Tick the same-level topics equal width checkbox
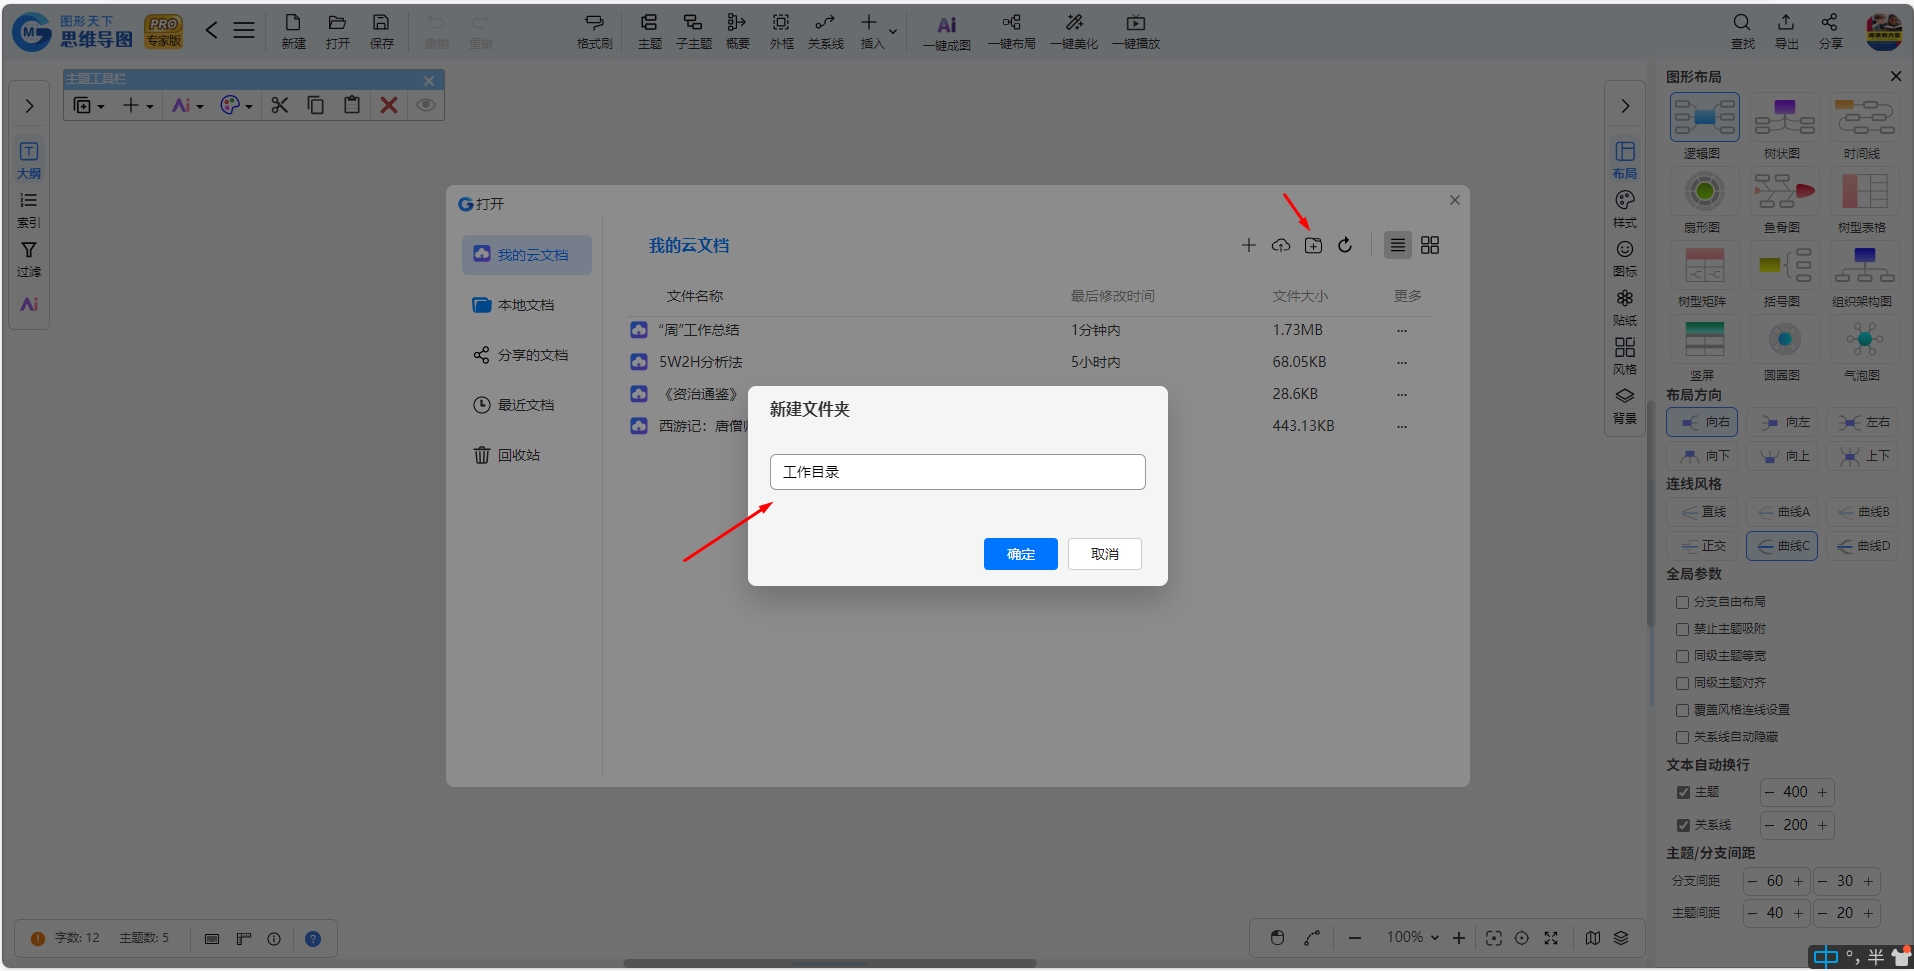Viewport: 1914px width, 971px height. [1682, 656]
